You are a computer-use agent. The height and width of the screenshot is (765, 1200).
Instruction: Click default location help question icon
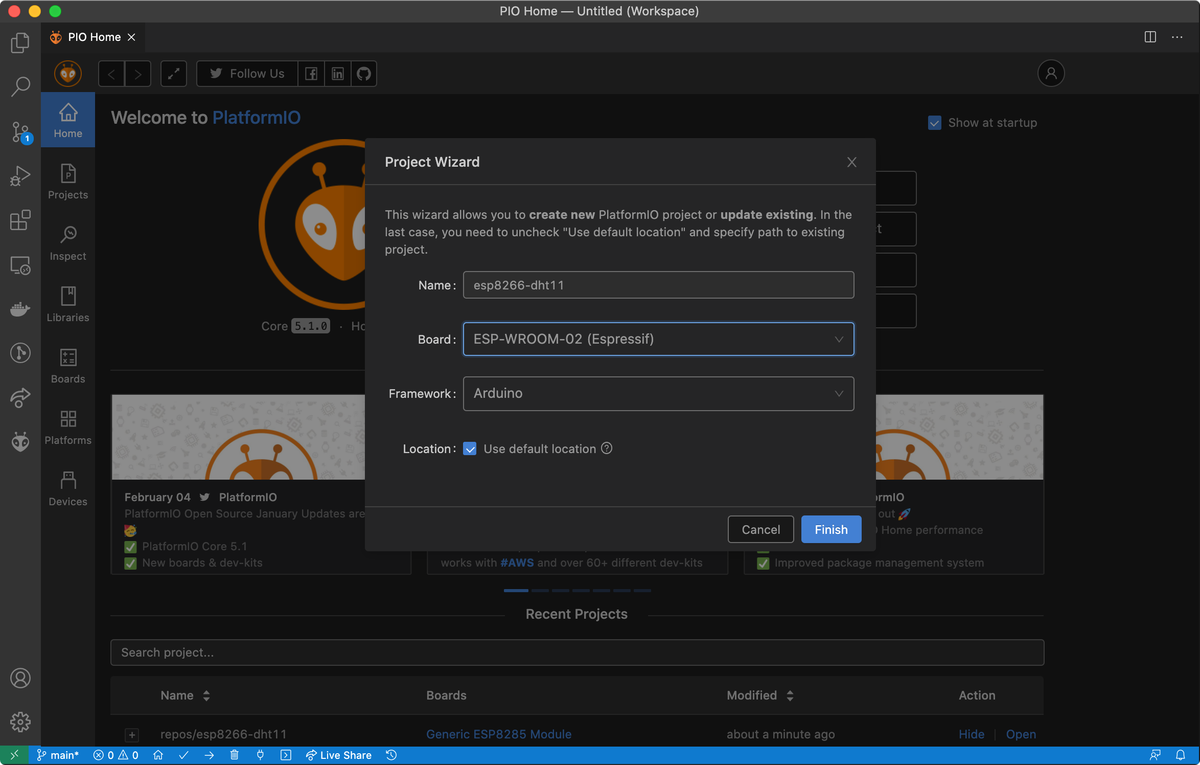[x=606, y=449]
